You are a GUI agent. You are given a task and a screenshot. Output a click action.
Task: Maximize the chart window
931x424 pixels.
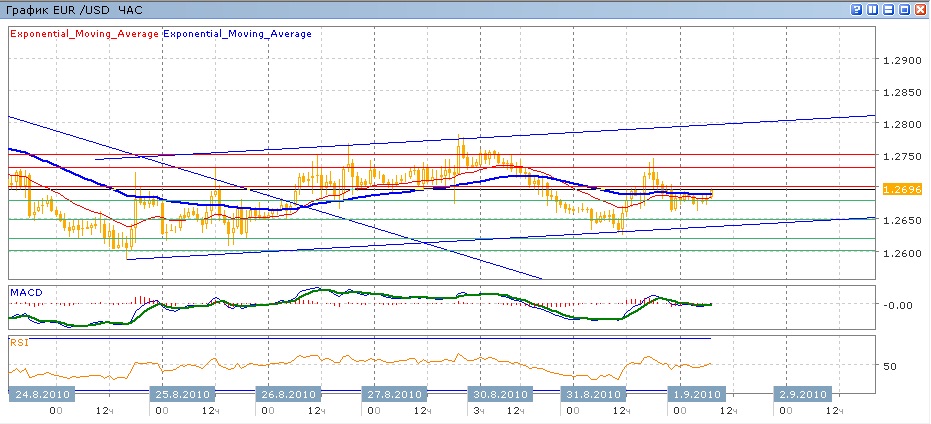pyautogui.click(x=904, y=9)
